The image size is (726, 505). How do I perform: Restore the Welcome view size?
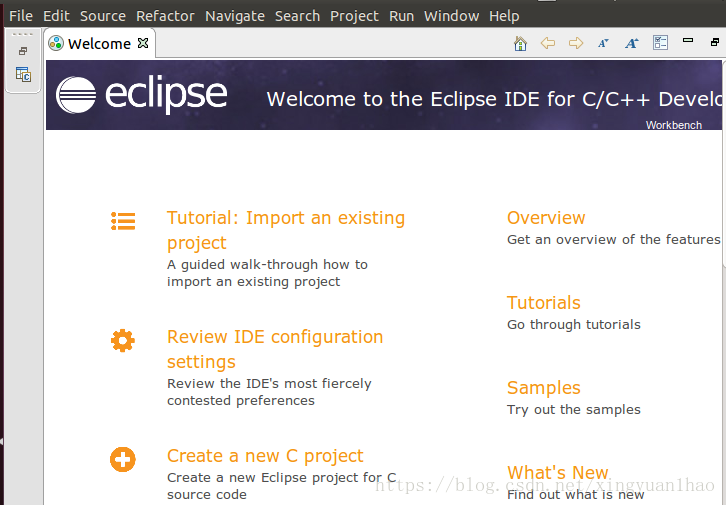pos(715,42)
